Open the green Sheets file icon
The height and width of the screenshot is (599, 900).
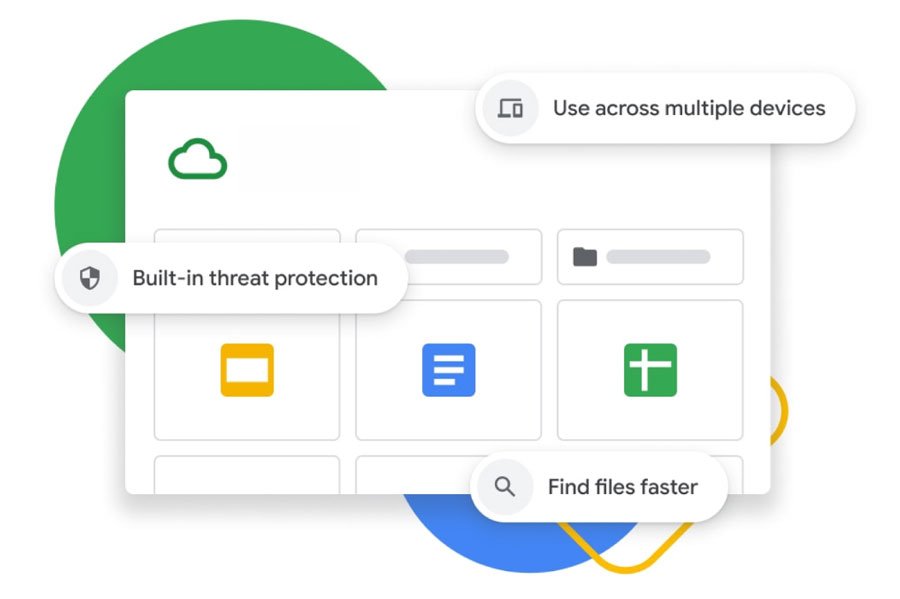coord(650,370)
